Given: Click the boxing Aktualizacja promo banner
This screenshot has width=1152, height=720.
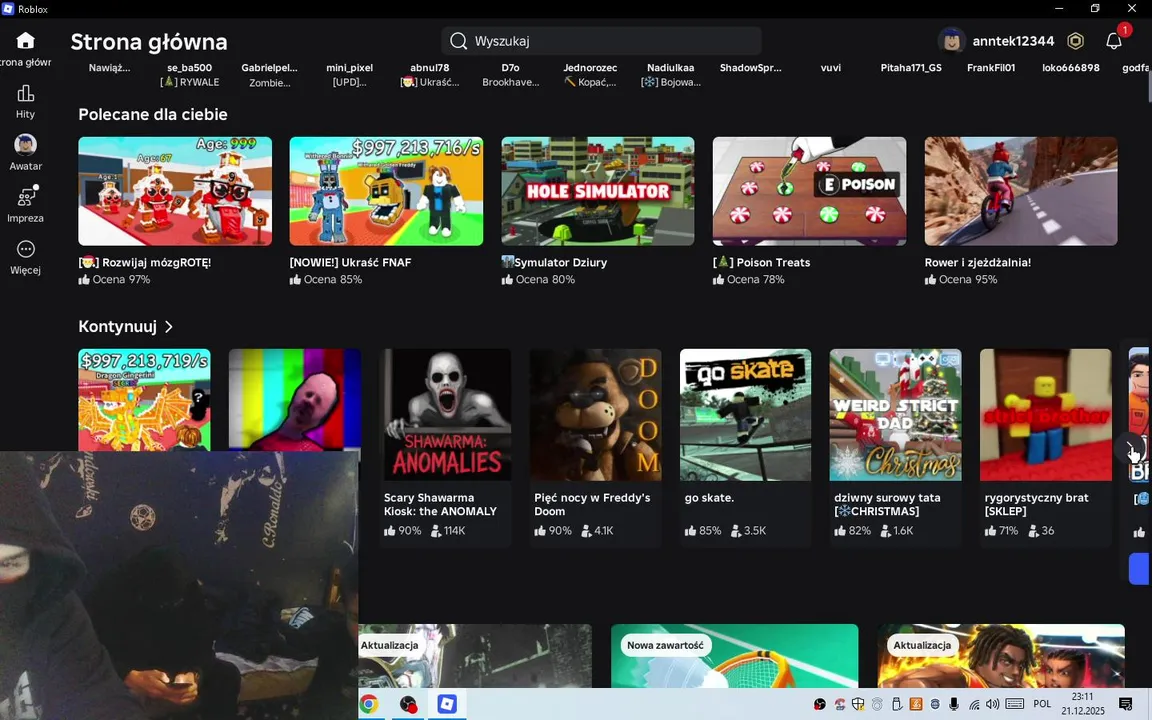Looking at the screenshot, I should pos(1001,655).
